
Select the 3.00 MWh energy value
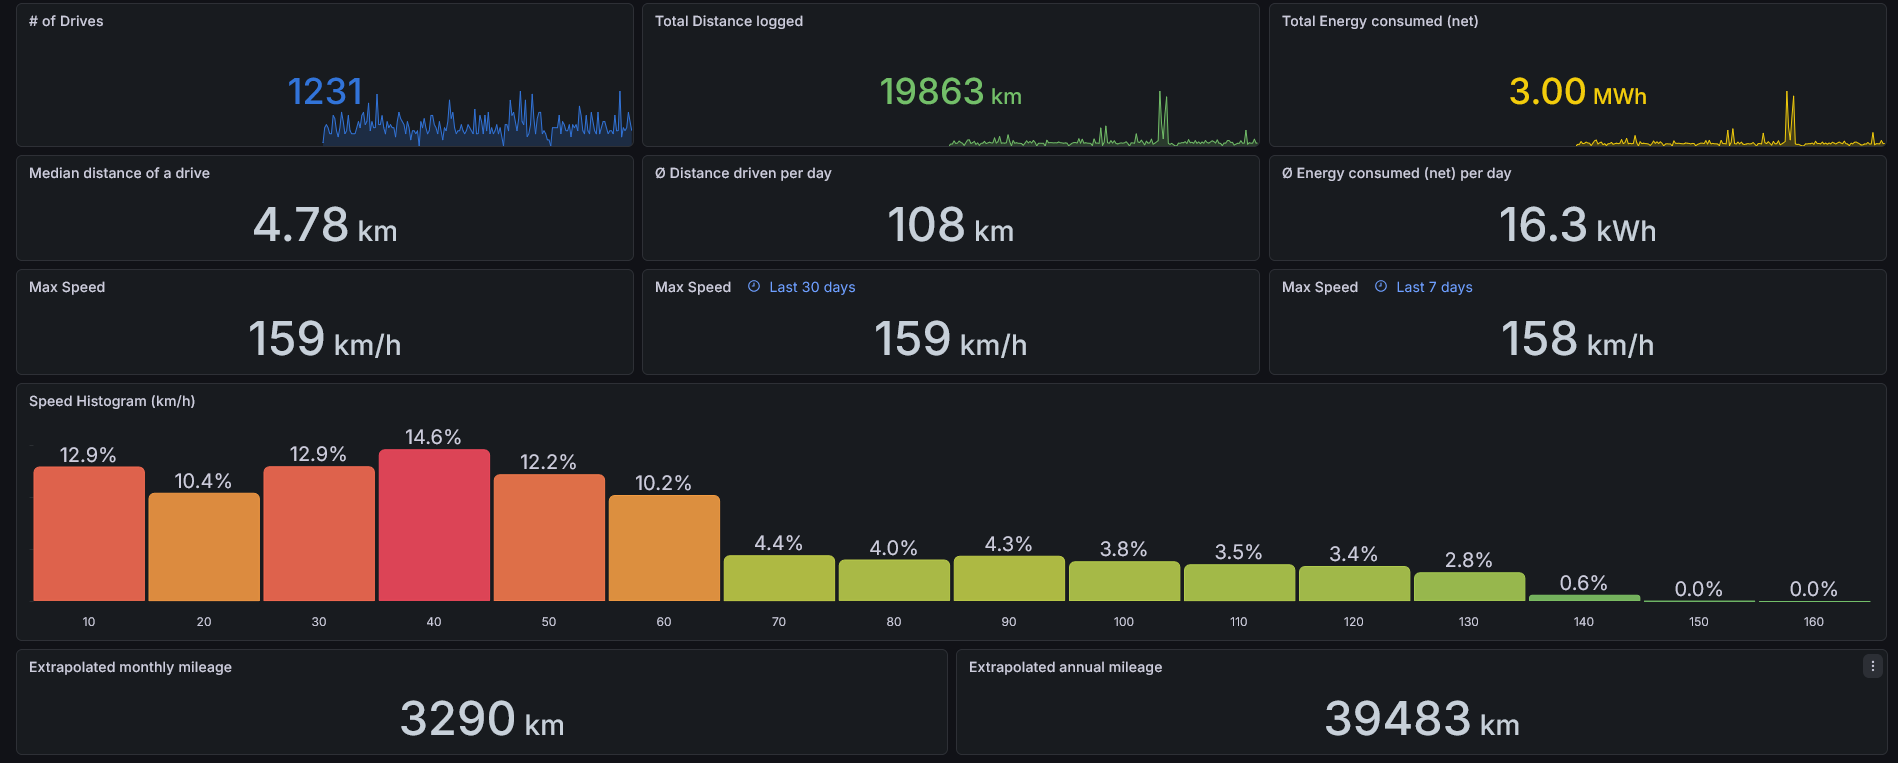pyautogui.click(x=1578, y=92)
